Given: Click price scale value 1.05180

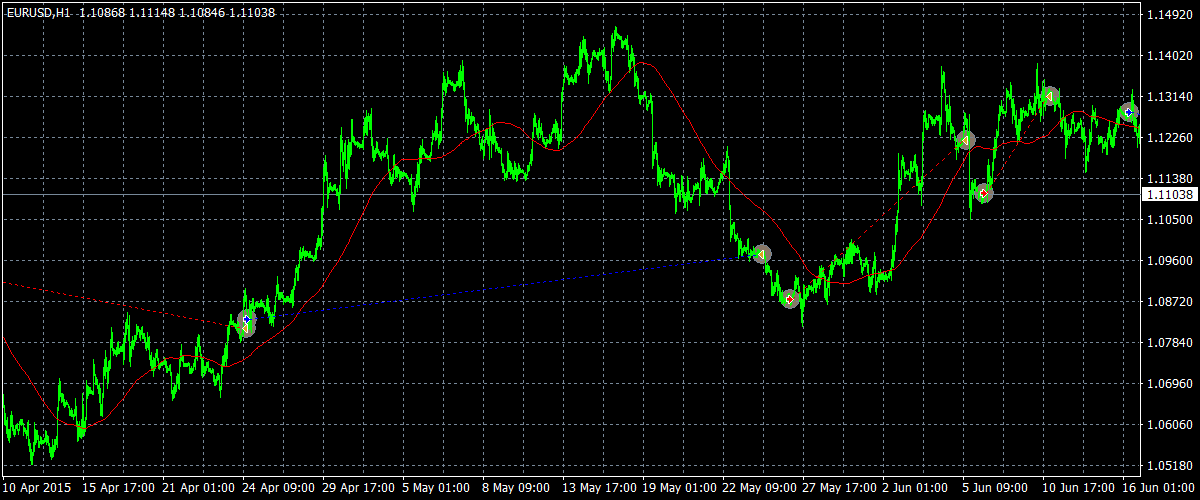Looking at the screenshot, I should (x=1171, y=465).
